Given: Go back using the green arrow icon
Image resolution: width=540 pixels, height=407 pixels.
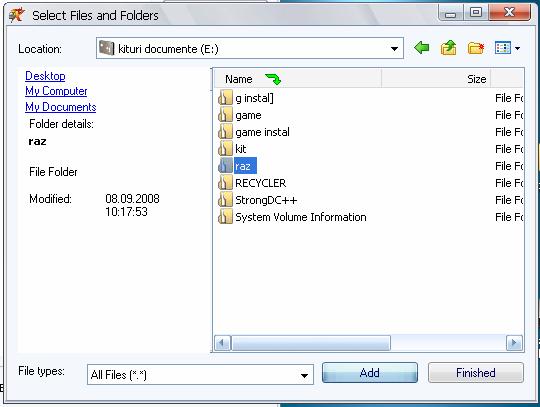Looking at the screenshot, I should (422, 48).
